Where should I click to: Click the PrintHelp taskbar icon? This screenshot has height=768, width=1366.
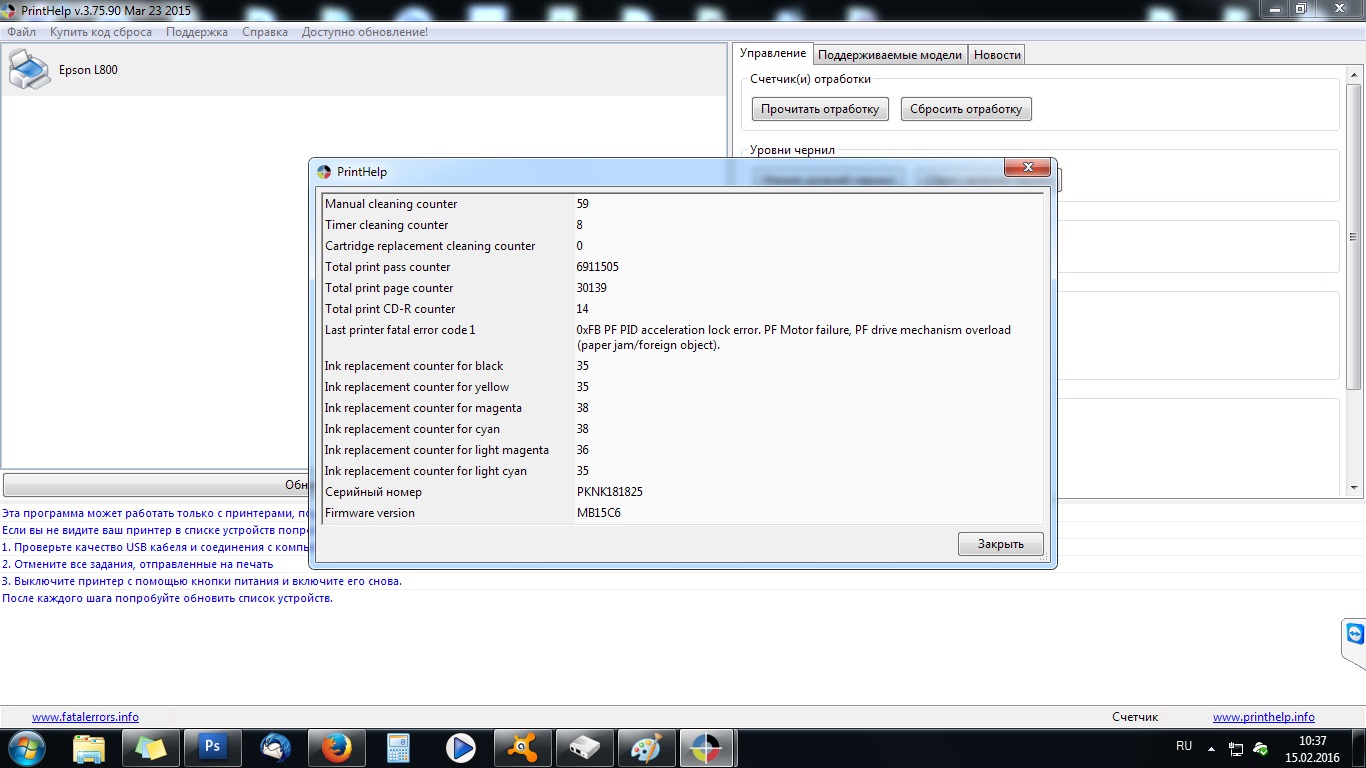(x=708, y=747)
